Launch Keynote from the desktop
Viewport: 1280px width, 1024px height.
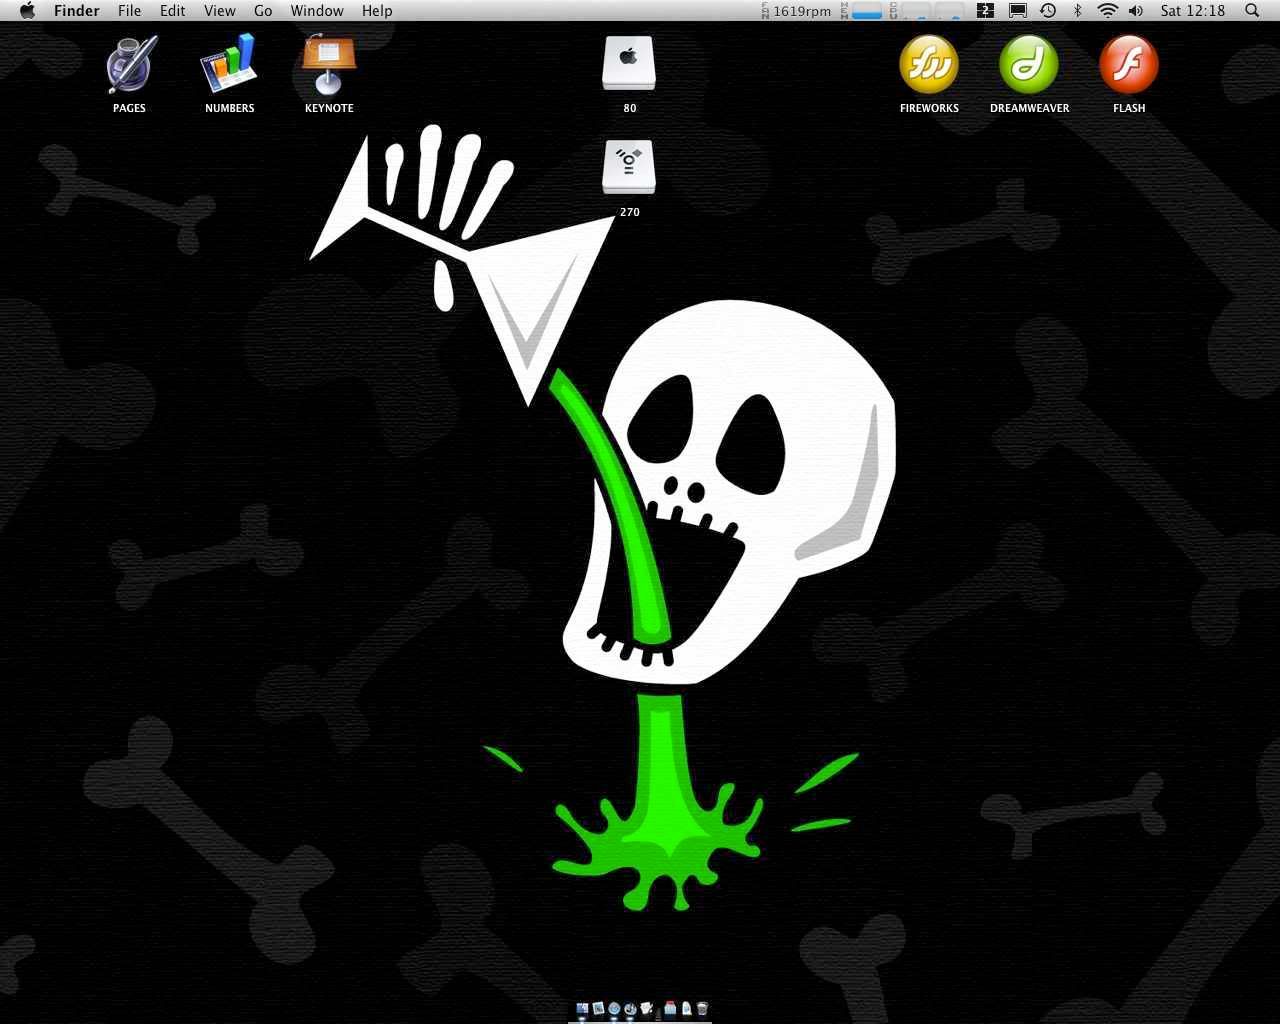tap(329, 66)
